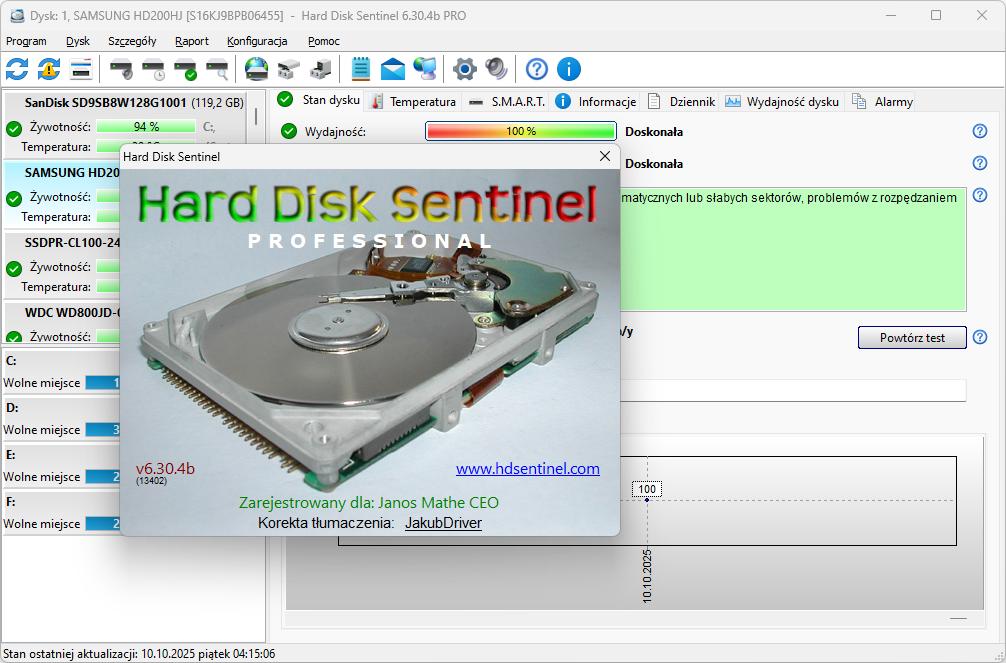Click the green check icon beside Wydajność label
The height and width of the screenshot is (663, 1006).
[289, 132]
